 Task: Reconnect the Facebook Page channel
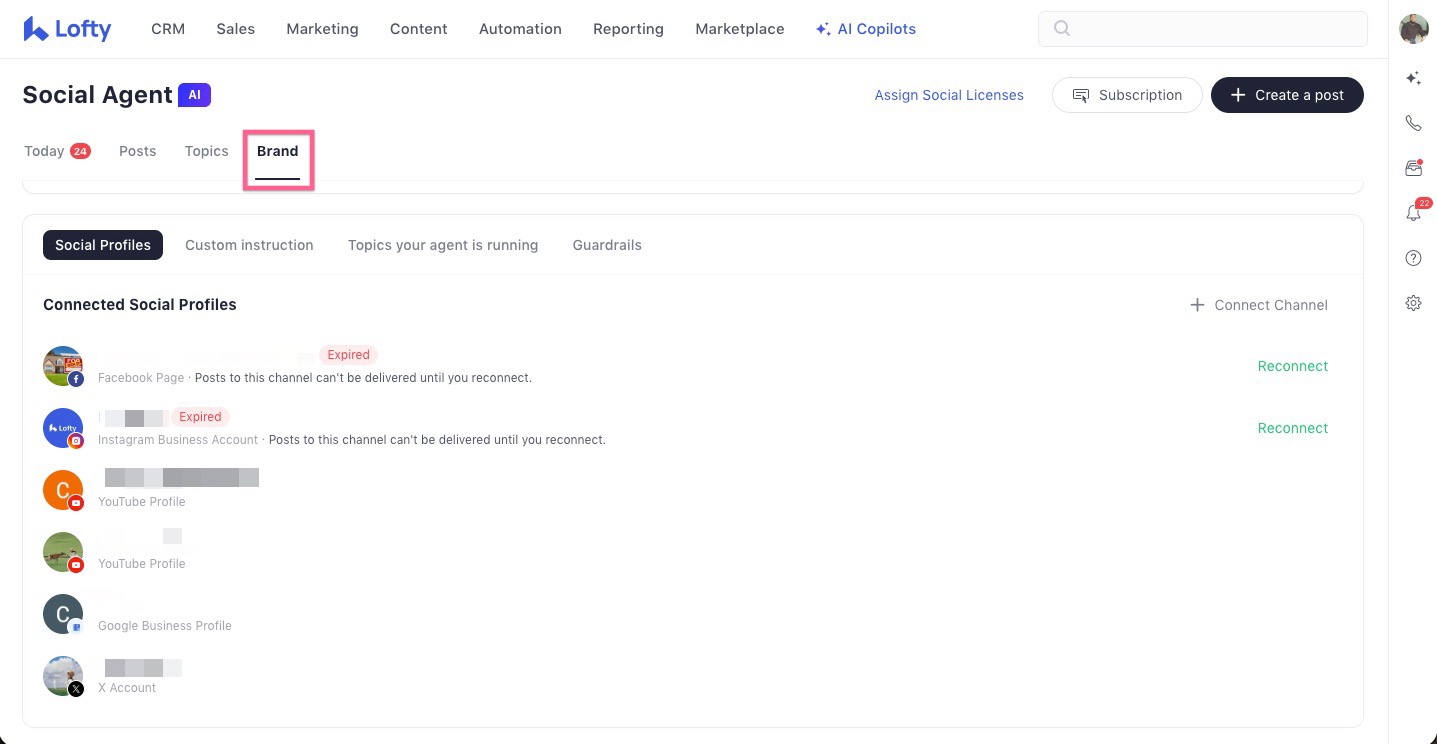tap(1293, 366)
